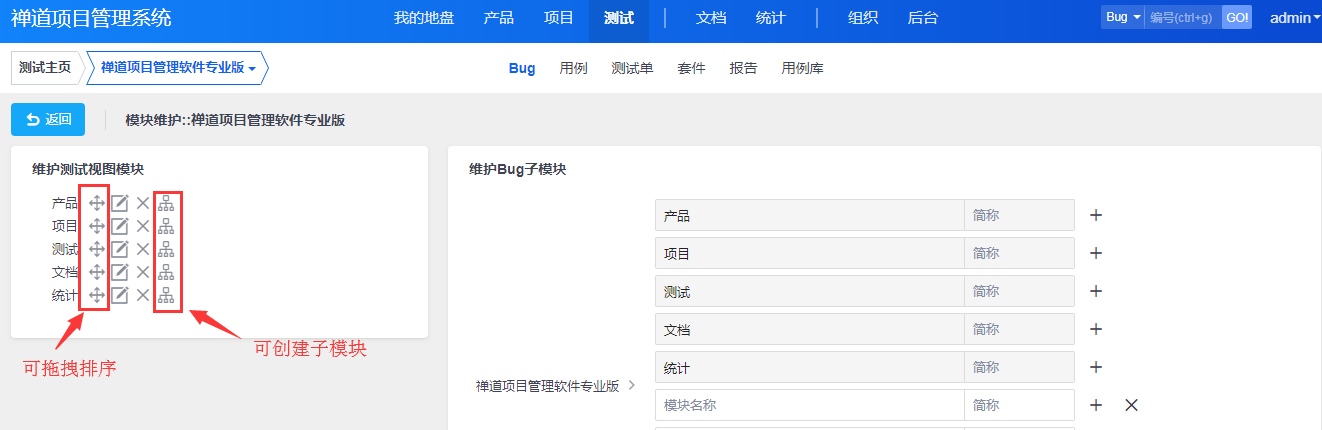Click plus icon beside empty 模块名称 row
This screenshot has height=430, width=1322.
[x=1096, y=405]
